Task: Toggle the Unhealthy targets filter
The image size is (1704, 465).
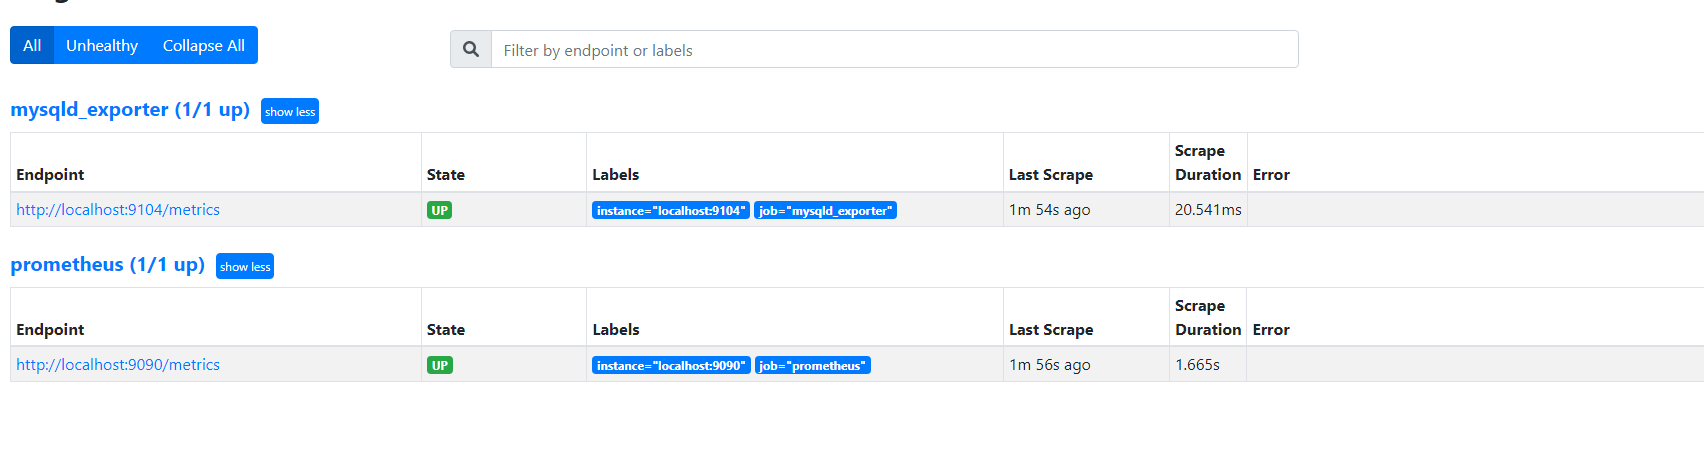Action: point(102,45)
